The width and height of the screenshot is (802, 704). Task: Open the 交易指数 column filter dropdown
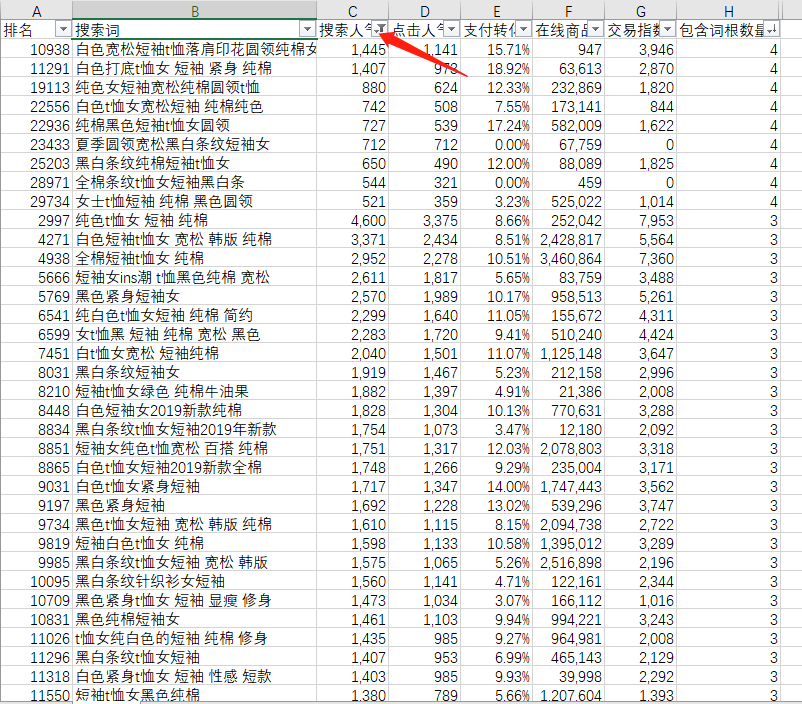[667, 29]
